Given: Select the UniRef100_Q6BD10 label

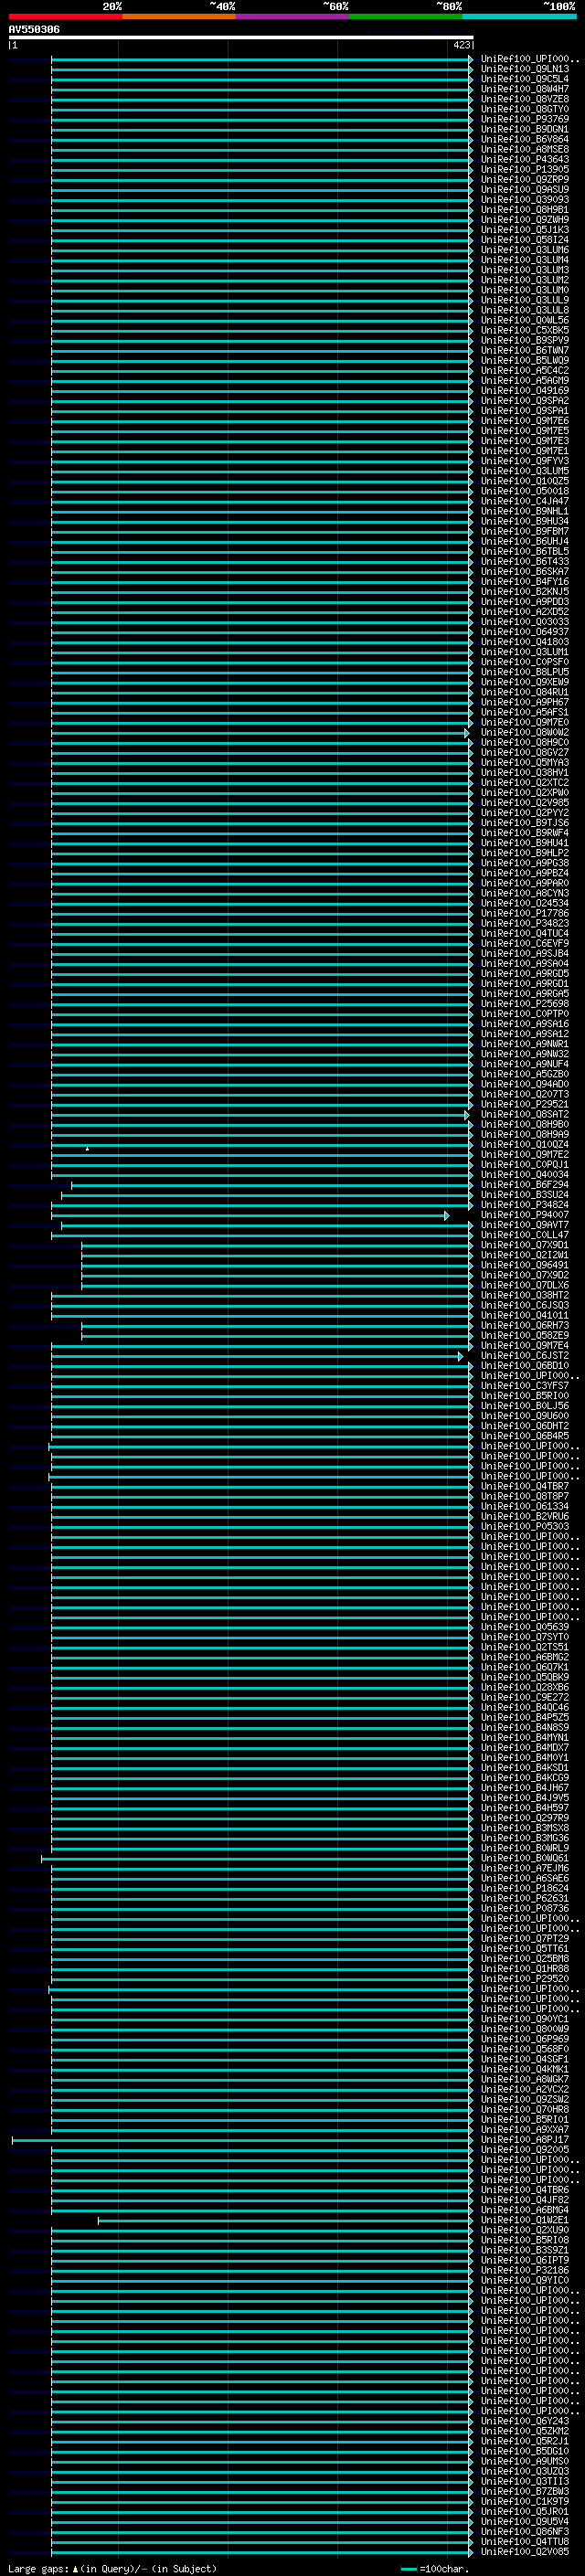Looking at the screenshot, I should (x=524, y=1366).
